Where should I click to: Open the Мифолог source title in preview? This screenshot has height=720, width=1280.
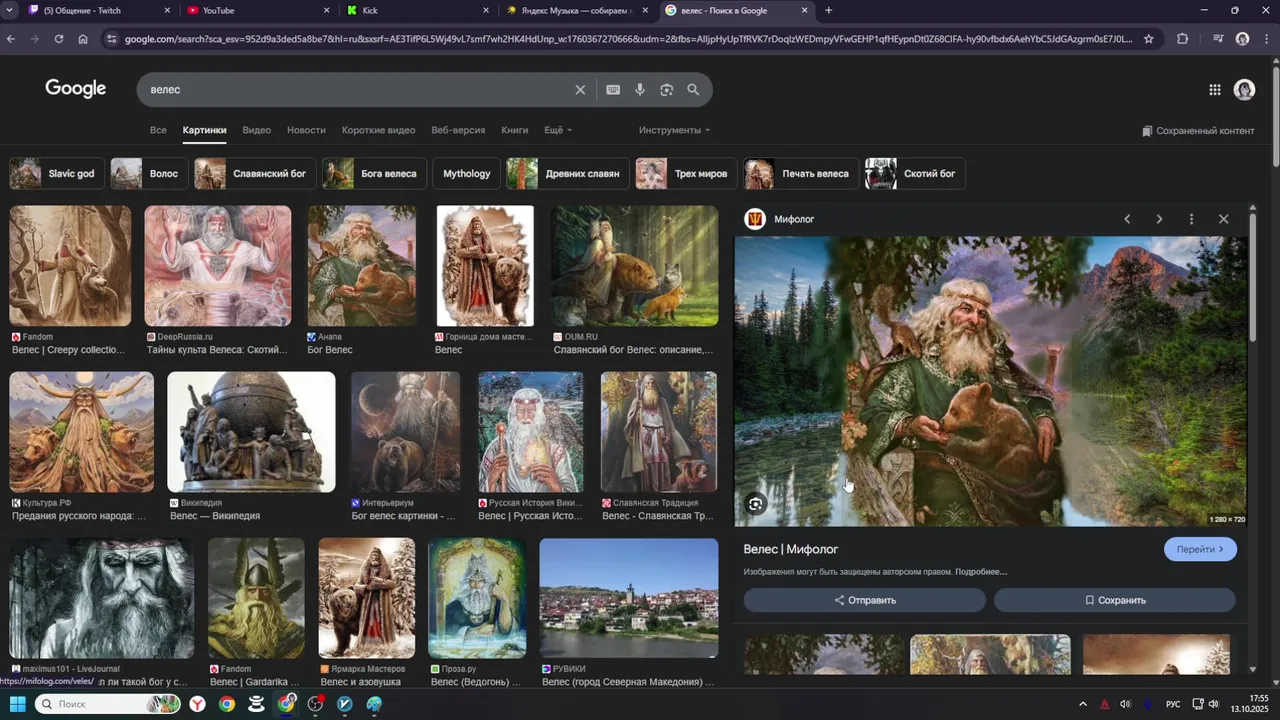tap(794, 219)
